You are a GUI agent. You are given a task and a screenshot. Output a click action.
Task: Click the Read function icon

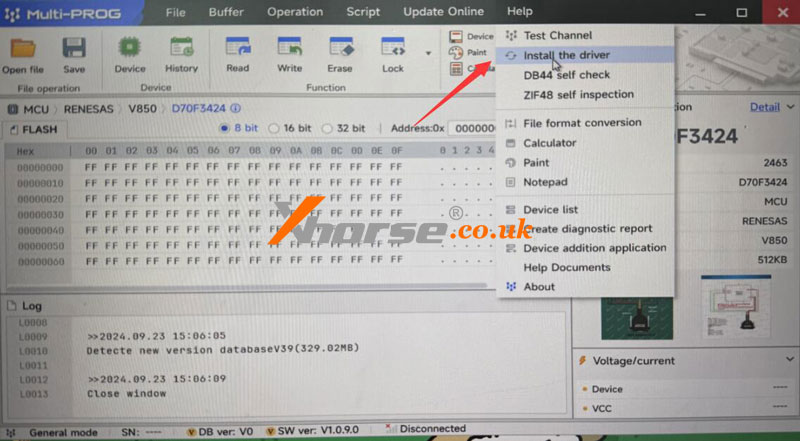[237, 49]
